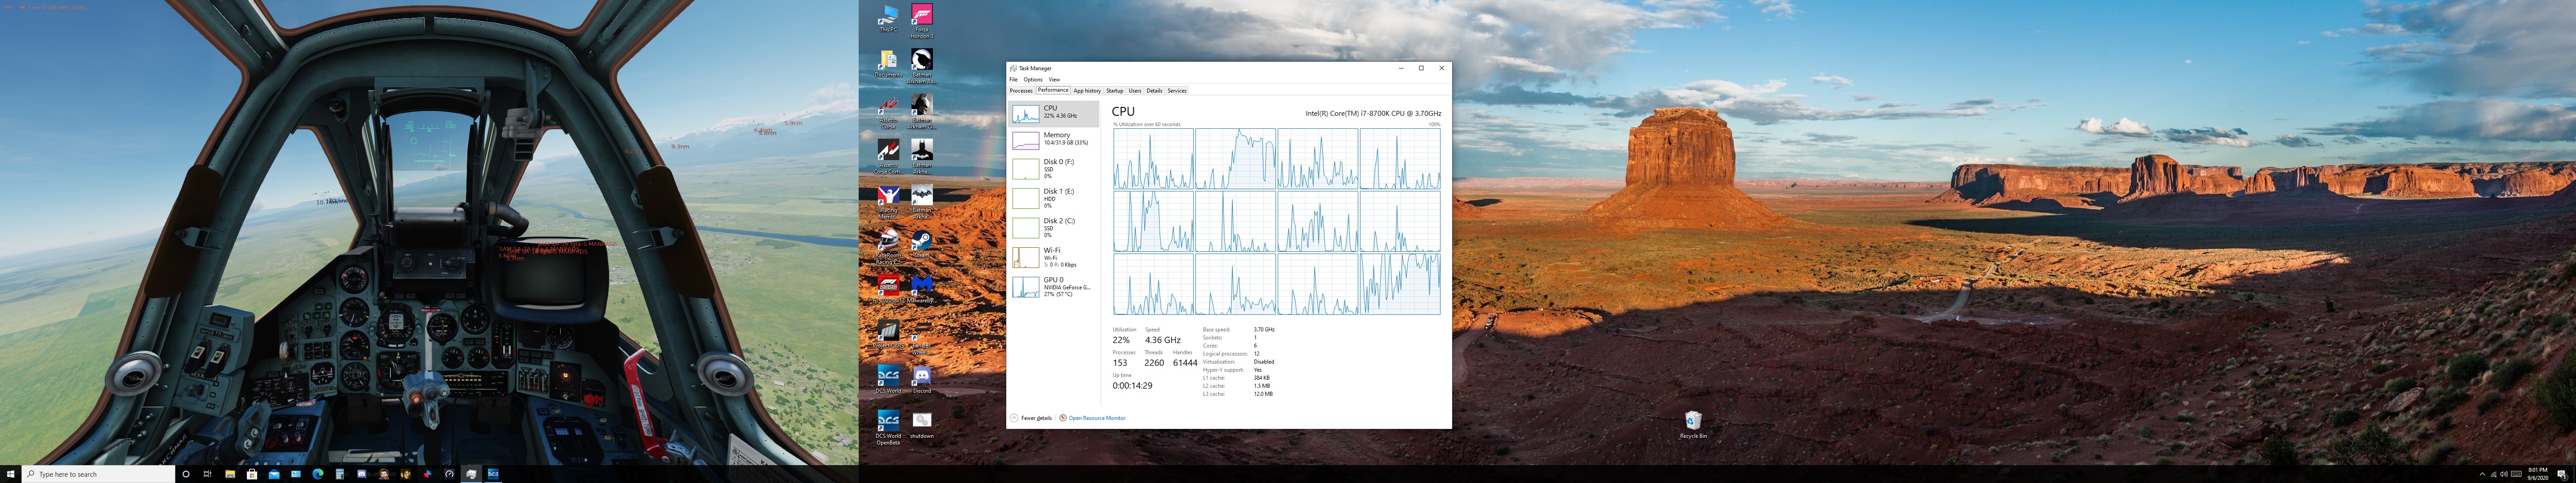Open the View menu in Task Manager
Image resolution: width=2576 pixels, height=483 pixels.
pyautogui.click(x=1054, y=79)
